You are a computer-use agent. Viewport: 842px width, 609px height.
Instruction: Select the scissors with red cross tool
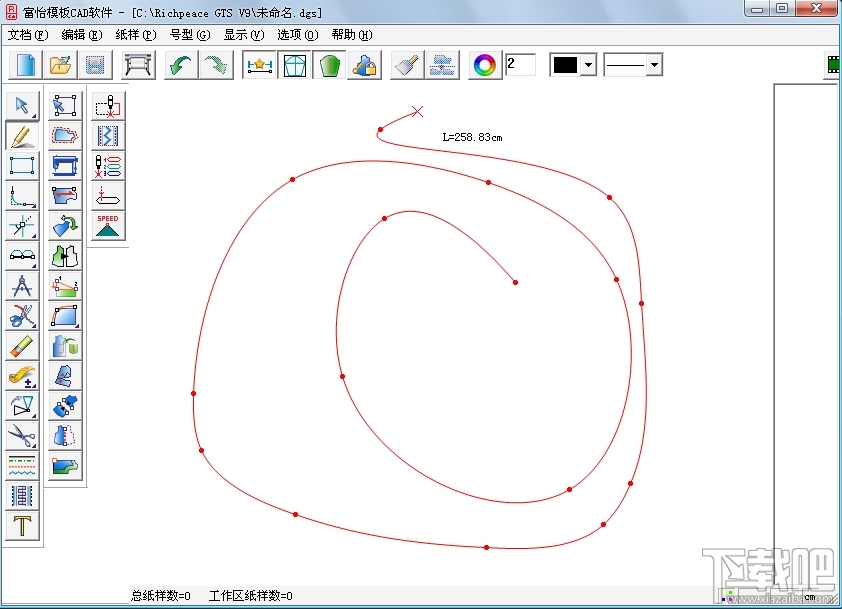22,316
